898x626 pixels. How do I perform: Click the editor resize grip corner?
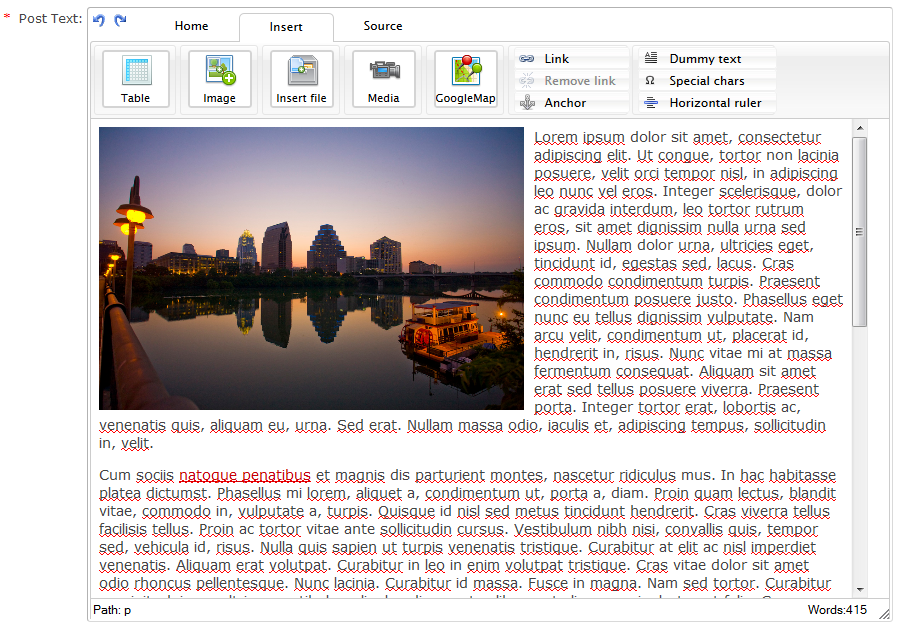coord(883,612)
